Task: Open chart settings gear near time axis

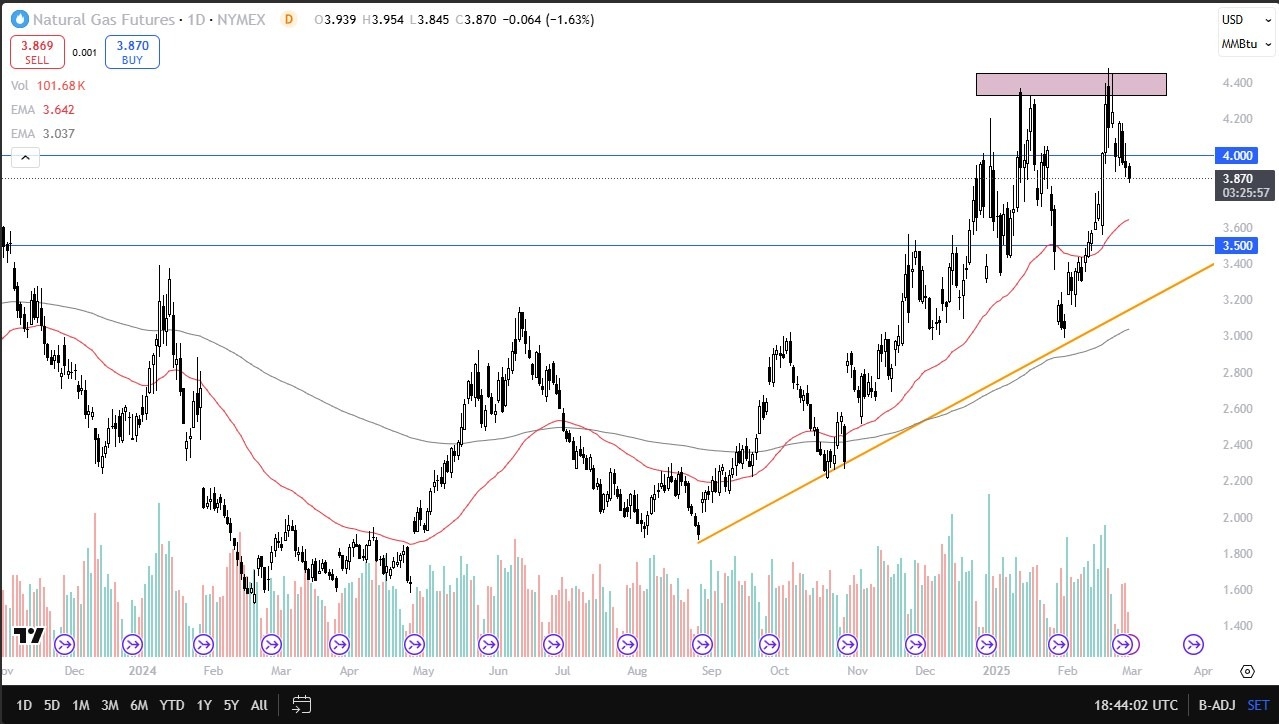Action: [1247, 671]
